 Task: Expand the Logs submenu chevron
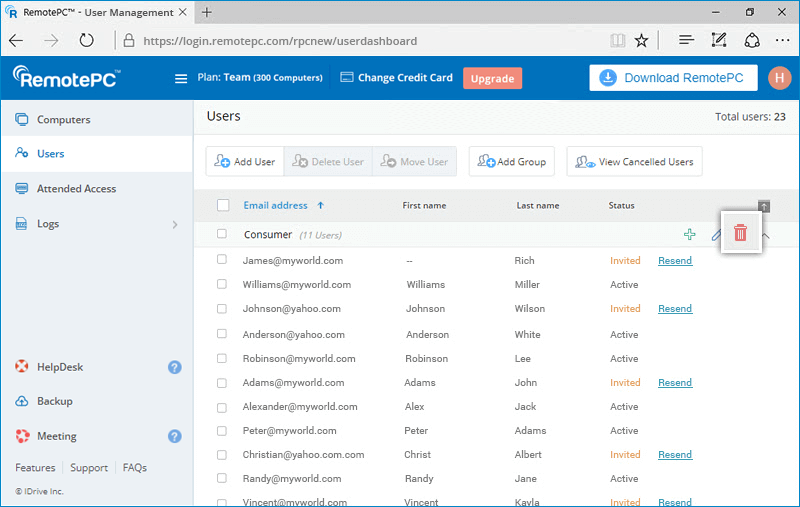(175, 224)
